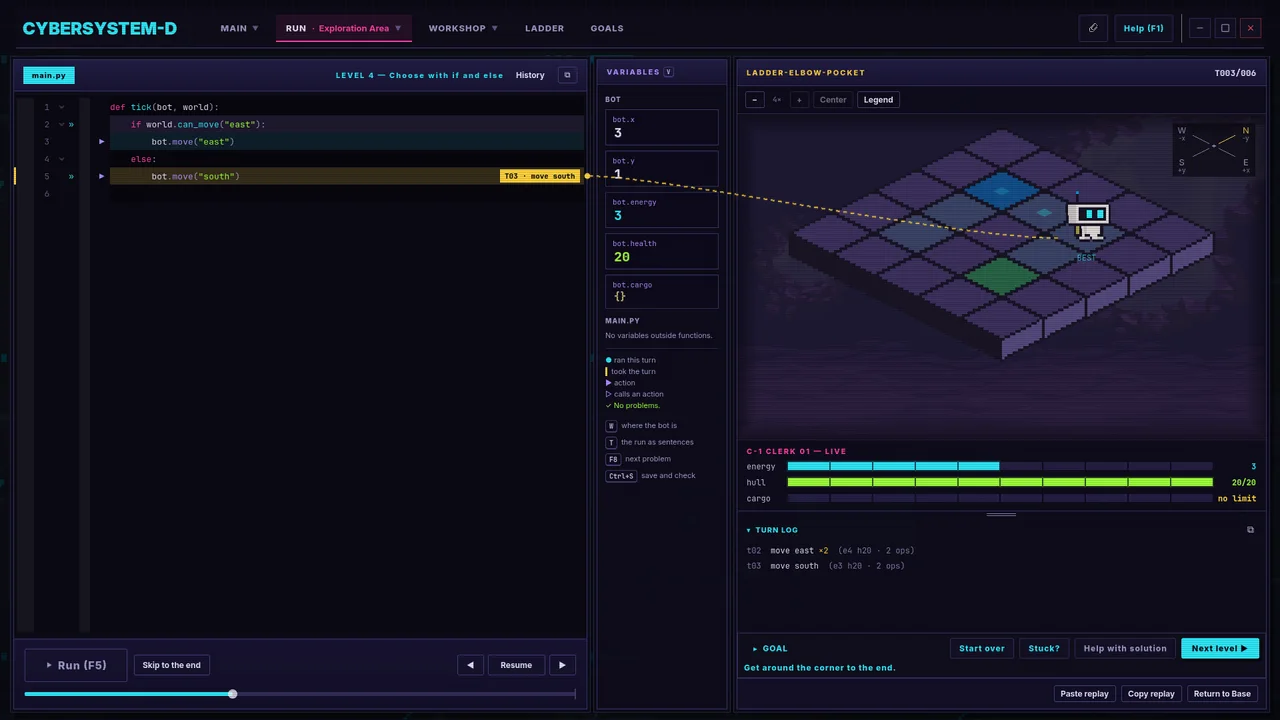Click the Next level button
1280x720 pixels.
(x=1220, y=648)
